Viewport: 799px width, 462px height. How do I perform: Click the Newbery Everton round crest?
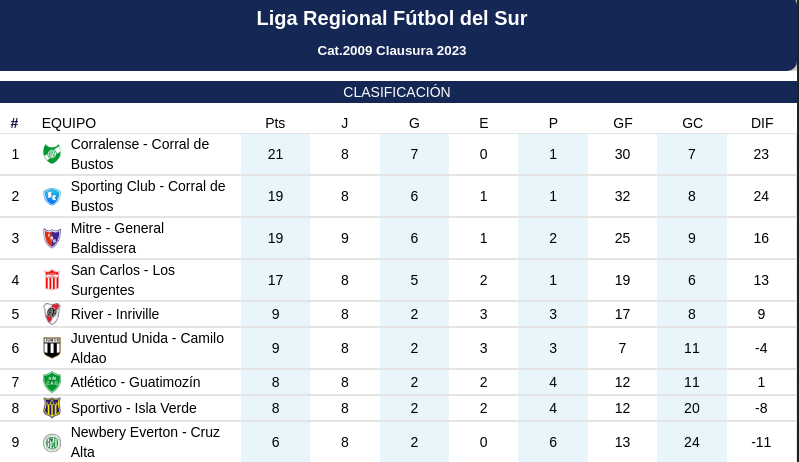tap(52, 442)
